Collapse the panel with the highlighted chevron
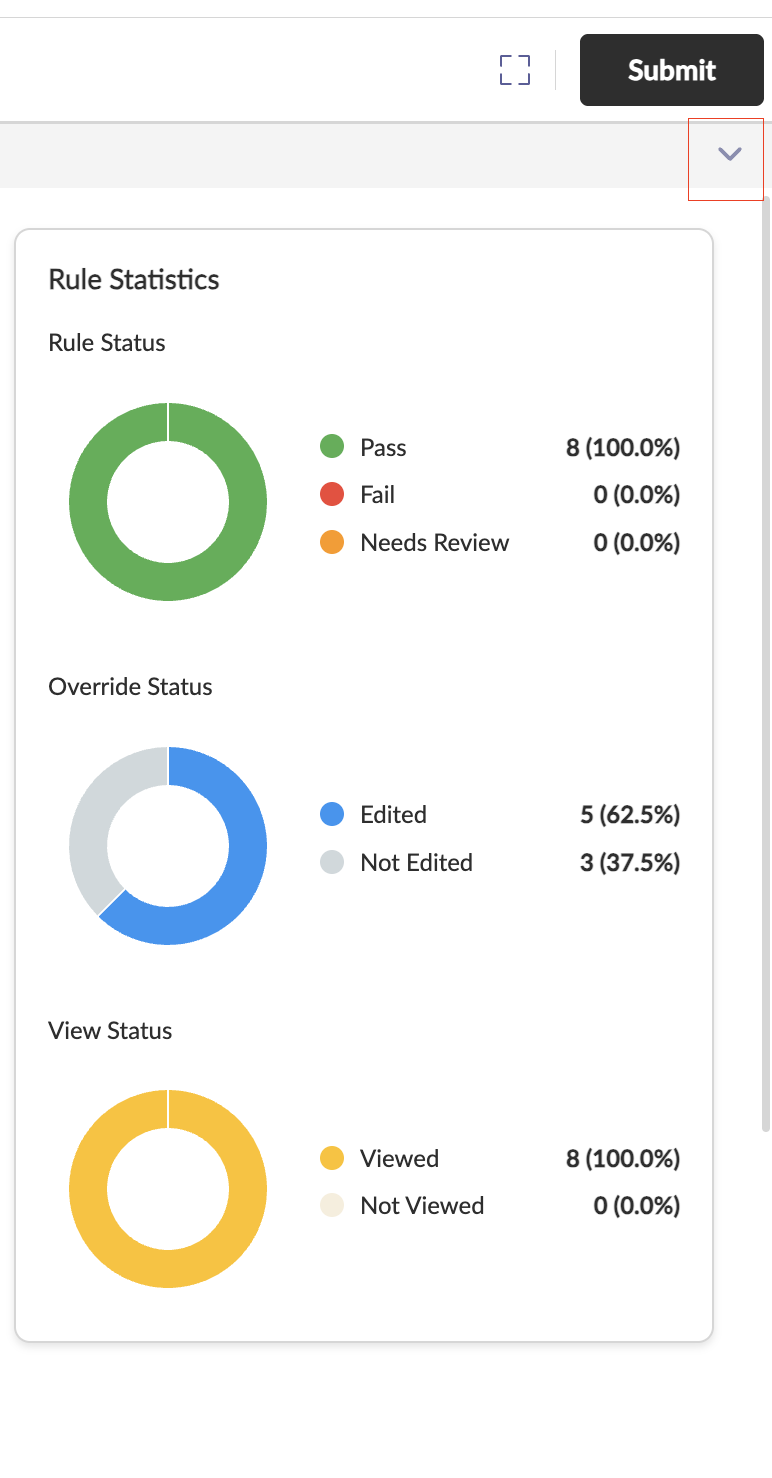 [x=728, y=156]
